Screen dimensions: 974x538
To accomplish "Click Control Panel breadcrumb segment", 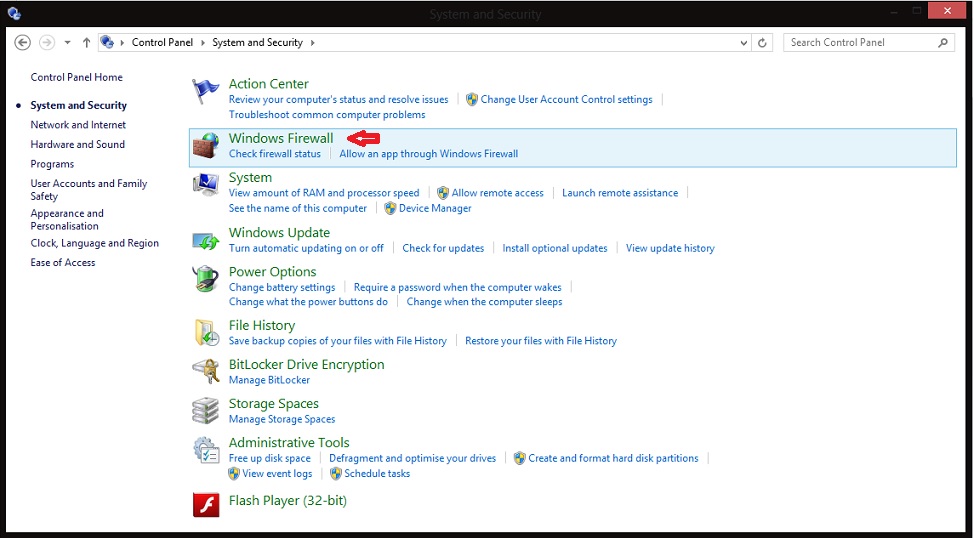I will tap(162, 42).
